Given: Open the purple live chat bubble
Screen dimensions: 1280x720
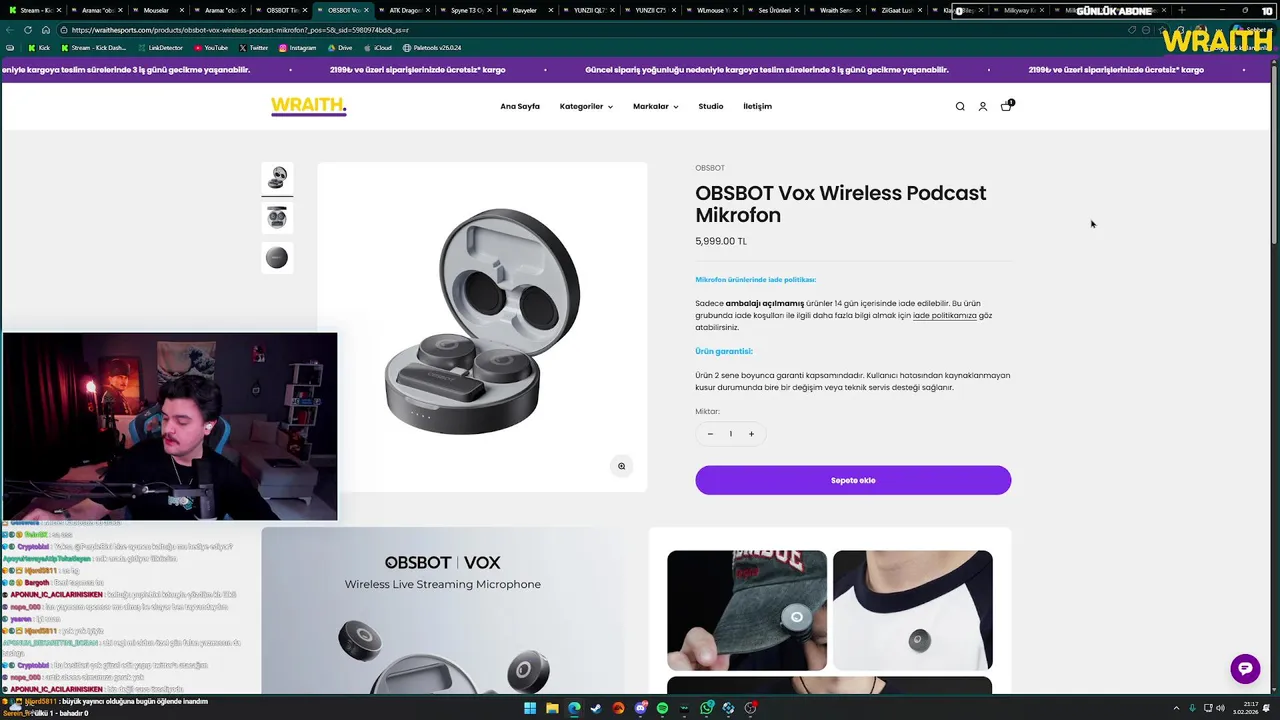Looking at the screenshot, I should tap(1245, 669).
